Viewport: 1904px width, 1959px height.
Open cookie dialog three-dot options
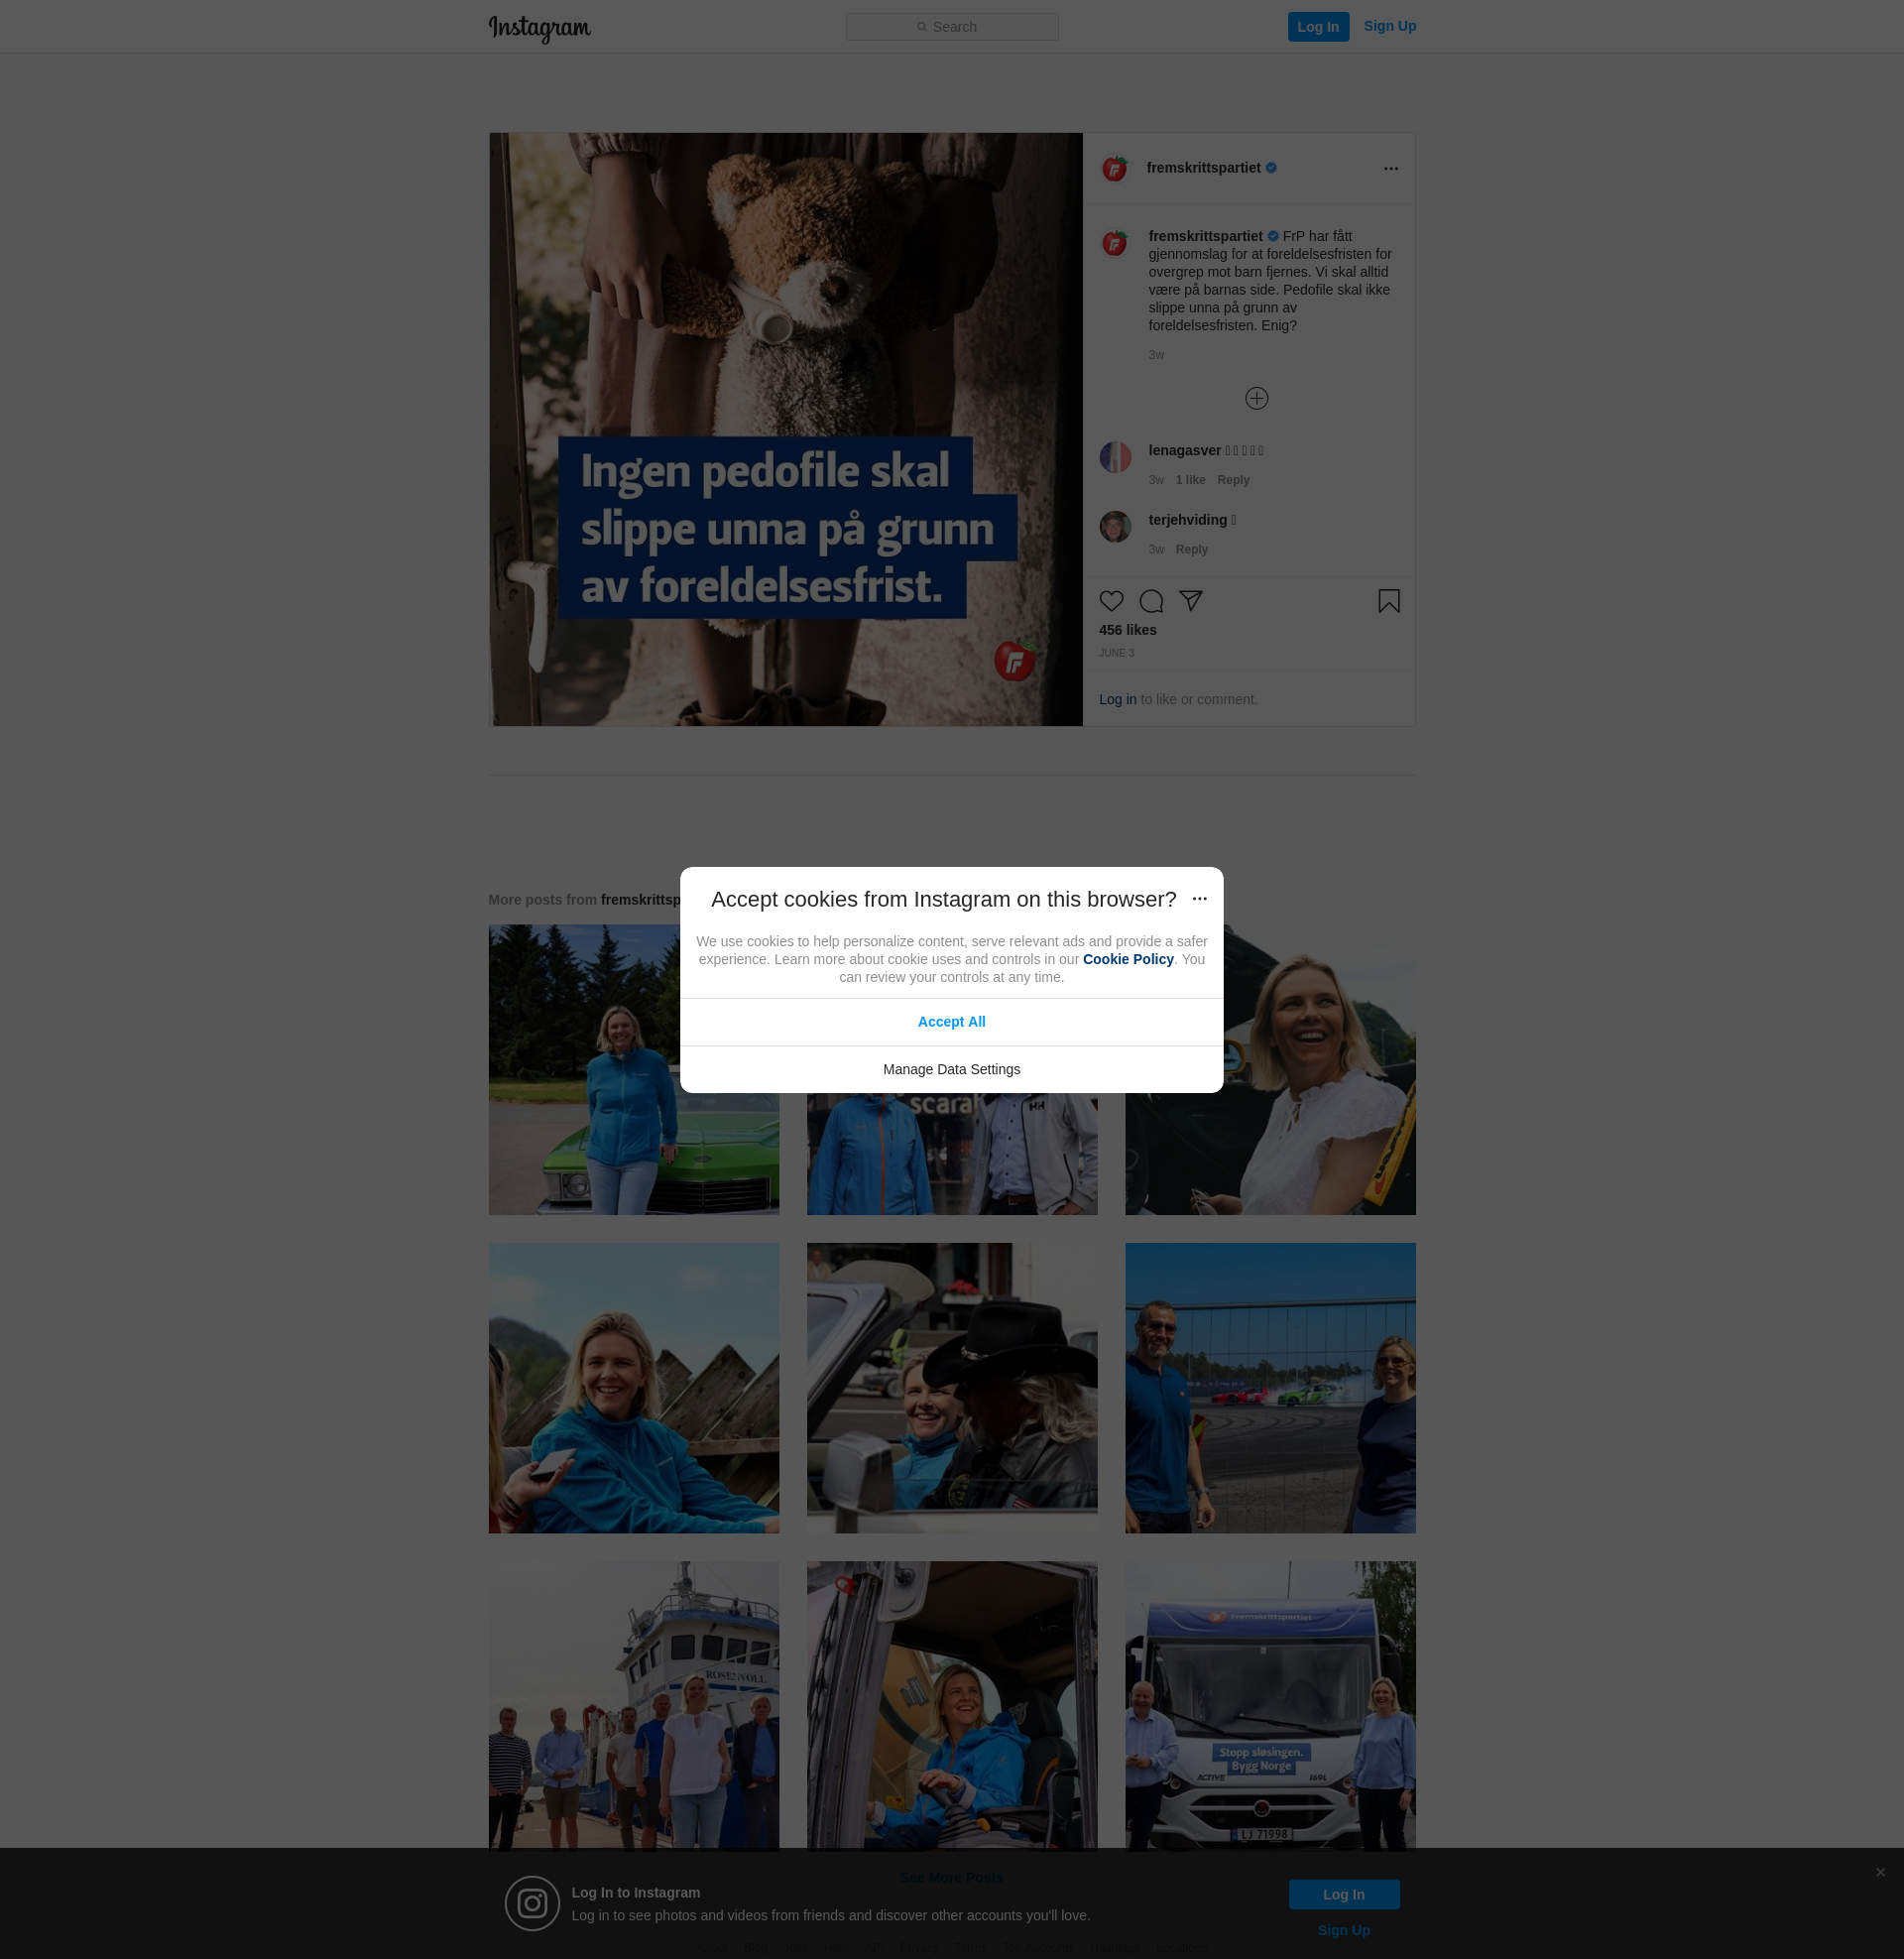tap(1199, 899)
